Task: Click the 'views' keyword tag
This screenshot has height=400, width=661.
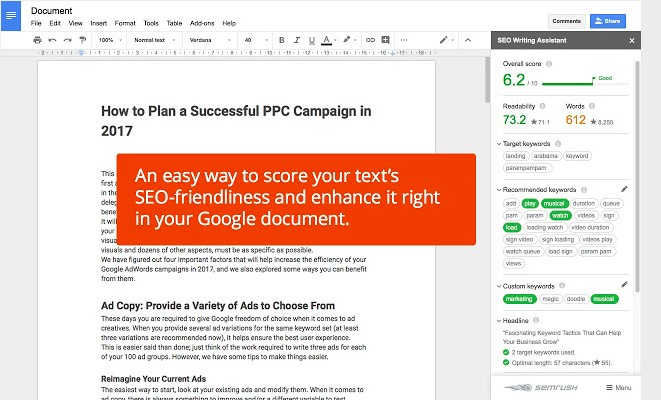Action: tap(513, 263)
